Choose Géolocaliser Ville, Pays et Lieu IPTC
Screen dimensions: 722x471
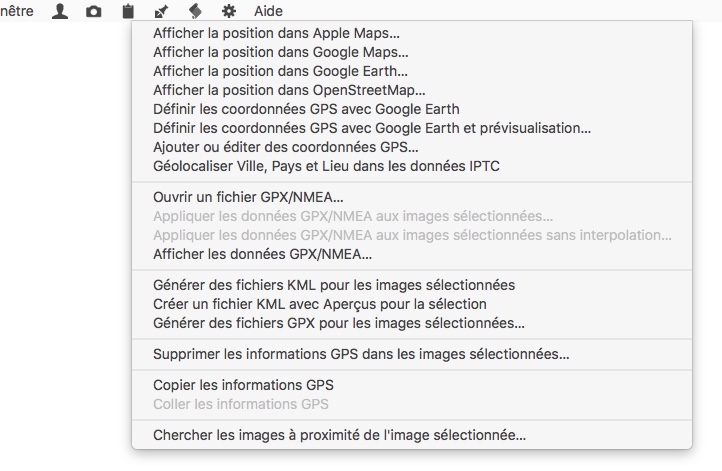pos(412,166)
